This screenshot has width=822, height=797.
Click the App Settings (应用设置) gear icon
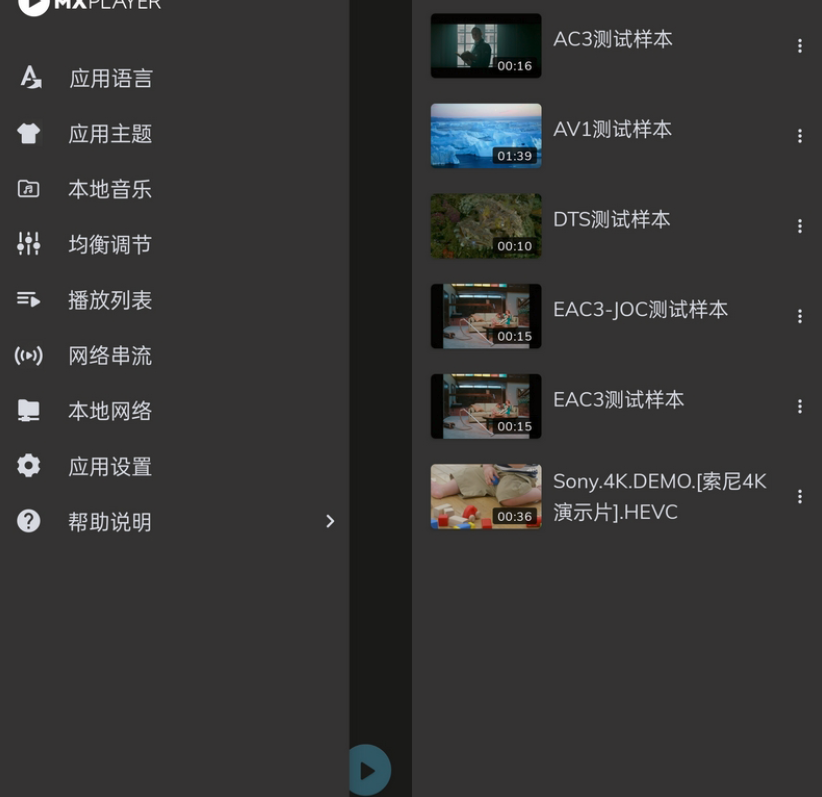pos(28,465)
